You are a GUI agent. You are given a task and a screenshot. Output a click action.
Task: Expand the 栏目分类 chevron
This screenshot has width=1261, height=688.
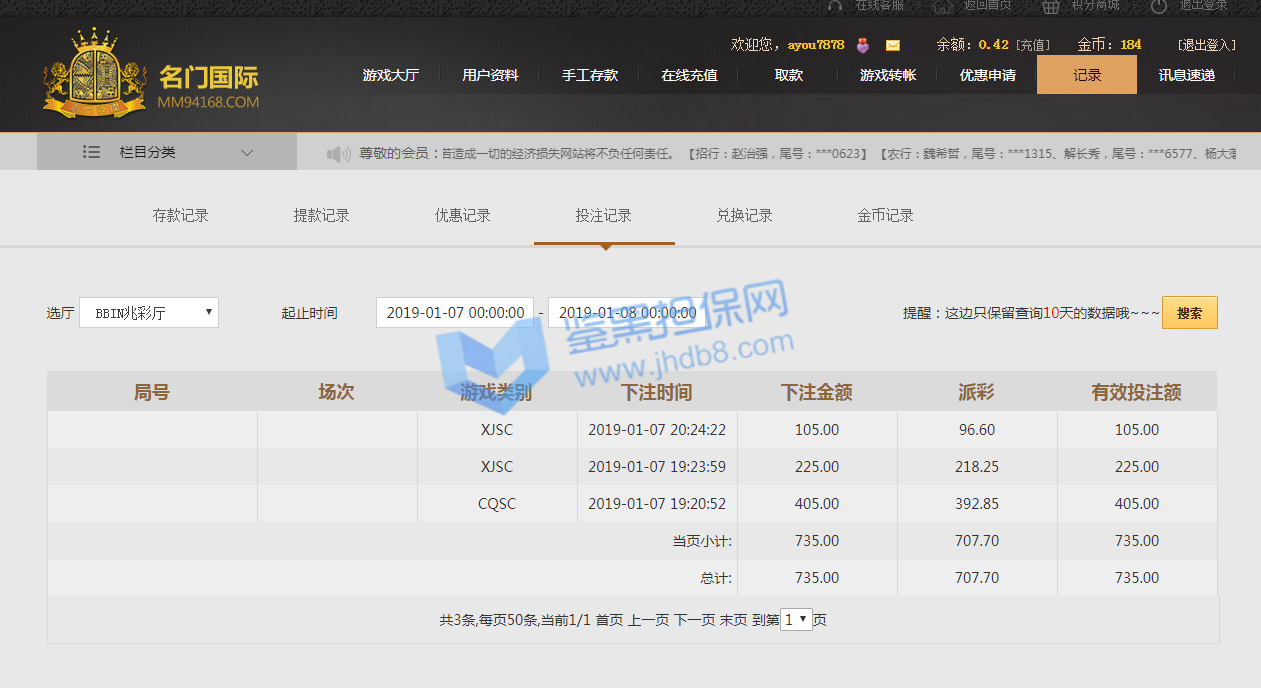(247, 153)
